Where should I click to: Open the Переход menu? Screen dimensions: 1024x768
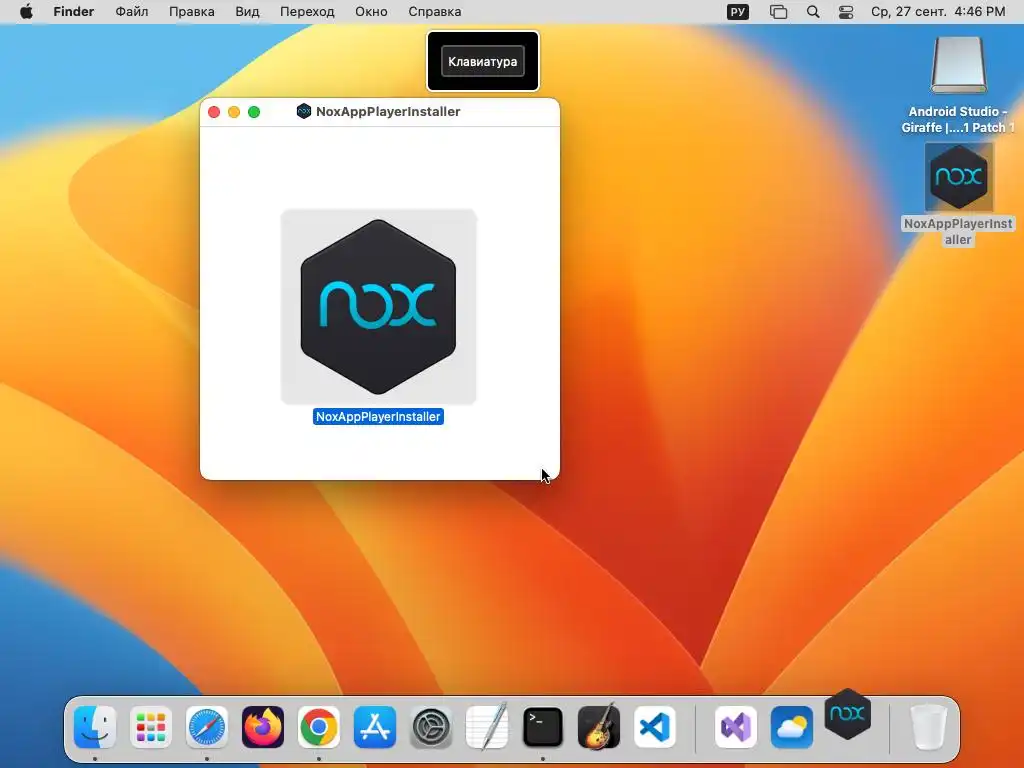click(x=307, y=12)
